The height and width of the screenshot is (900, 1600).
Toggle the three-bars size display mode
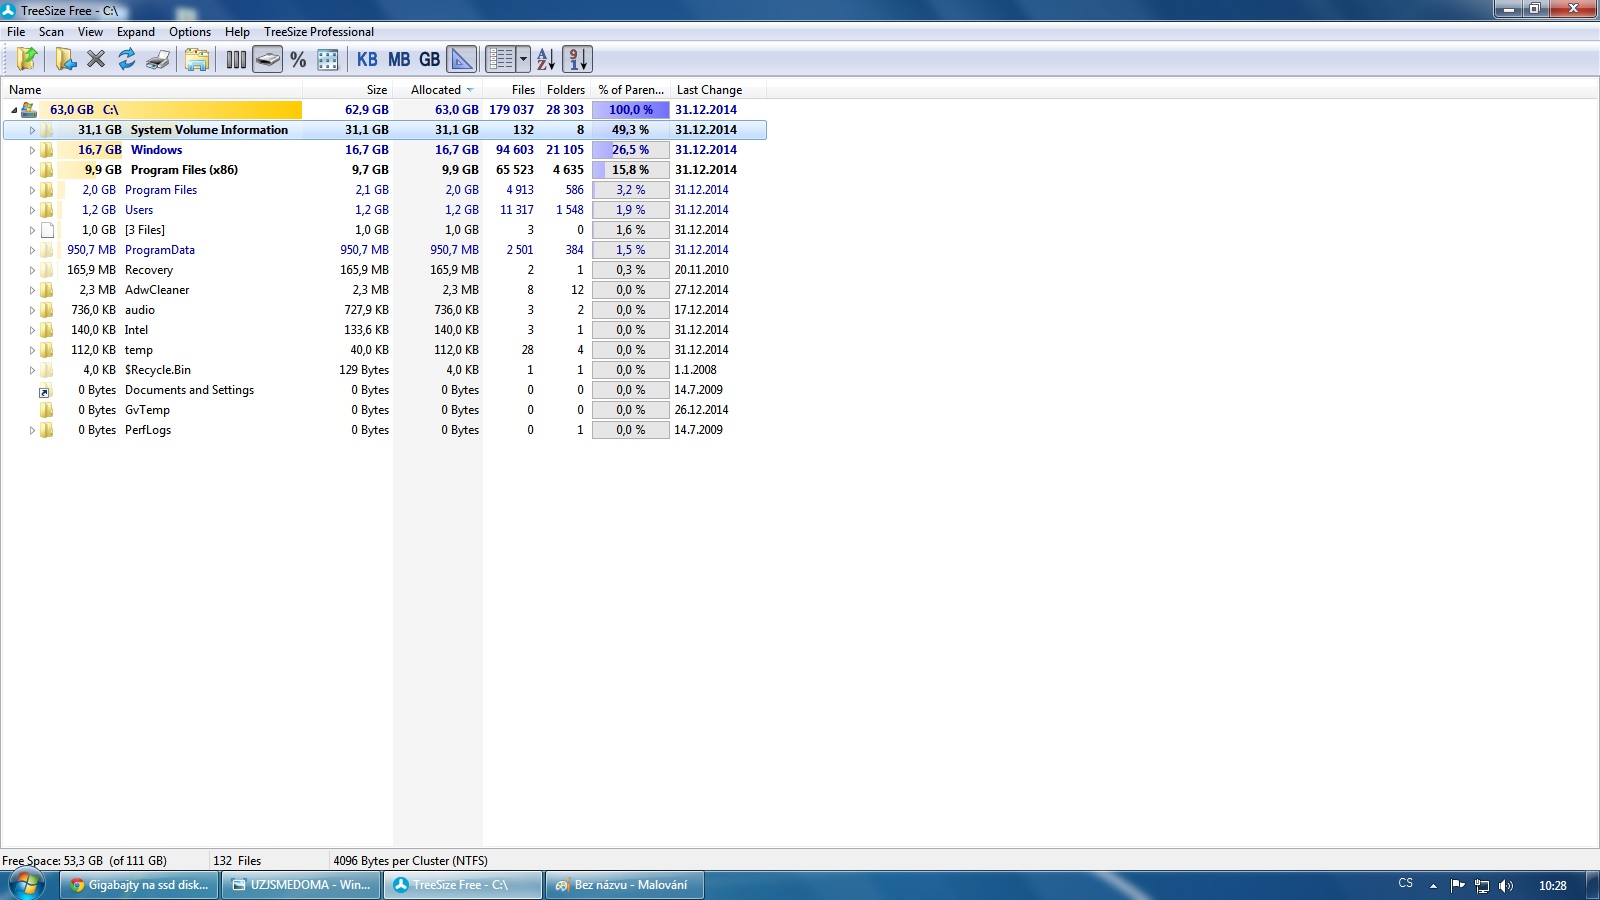click(236, 59)
